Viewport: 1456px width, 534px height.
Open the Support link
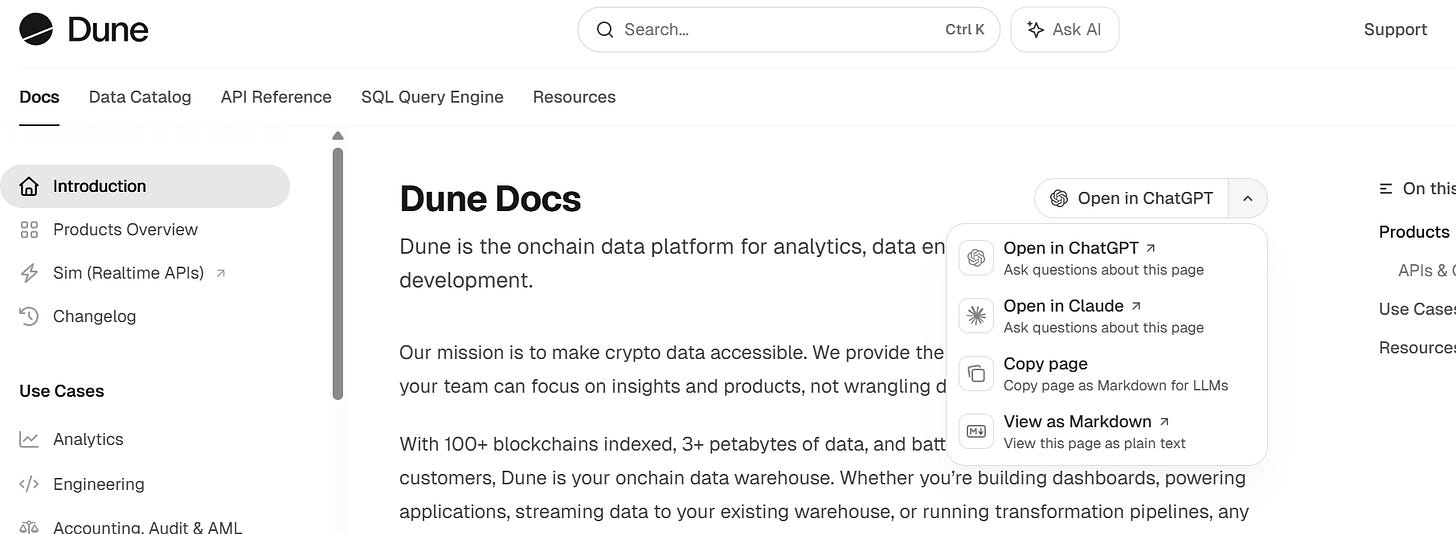pyautogui.click(x=1395, y=30)
